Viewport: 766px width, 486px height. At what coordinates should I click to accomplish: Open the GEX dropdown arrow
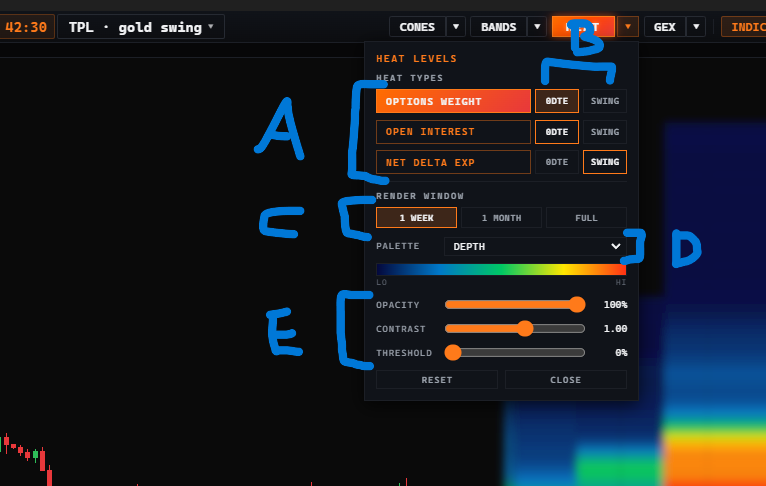[x=696, y=27]
